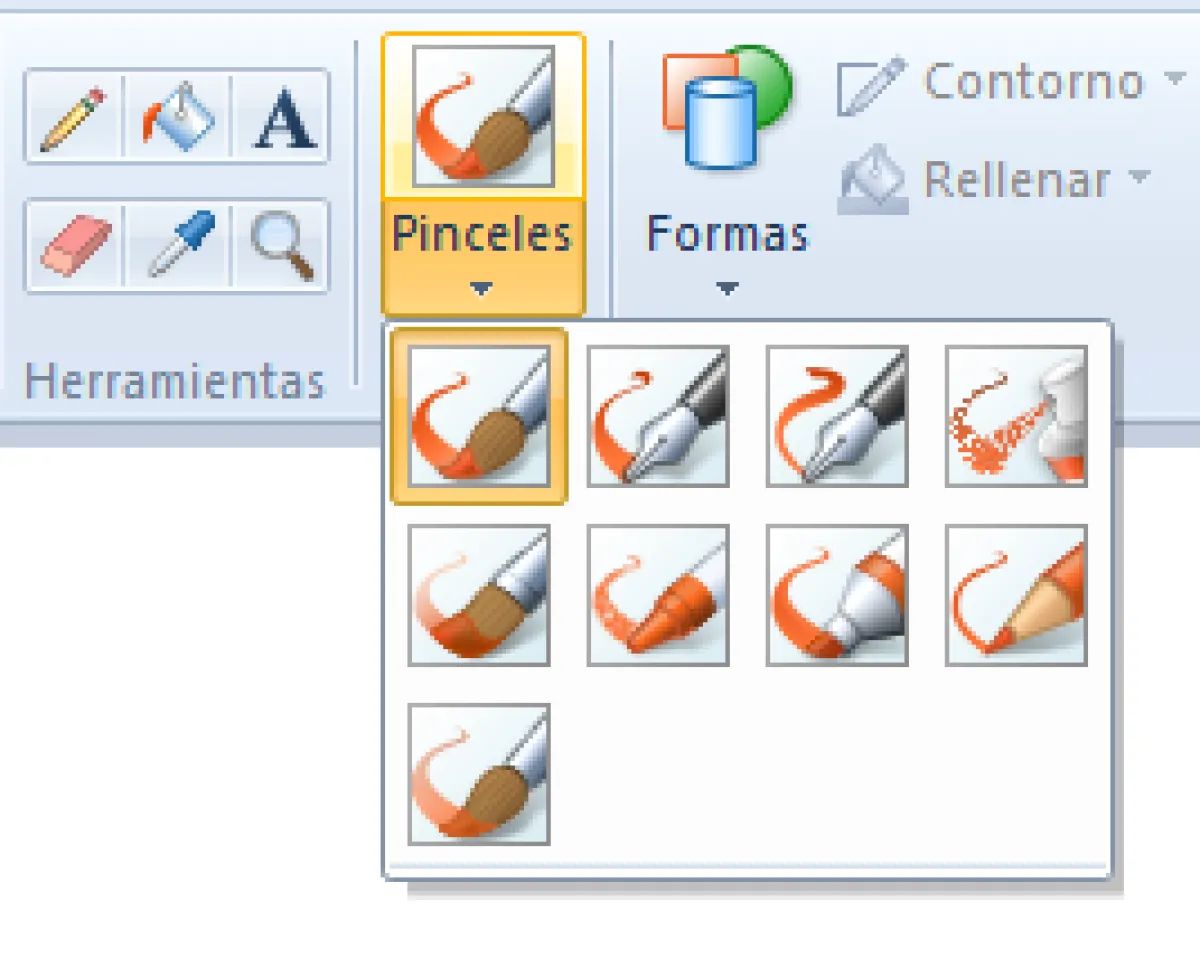The width and height of the screenshot is (1200, 967).
Task: Open the Pinceles dropdown arrow
Action: click(483, 289)
